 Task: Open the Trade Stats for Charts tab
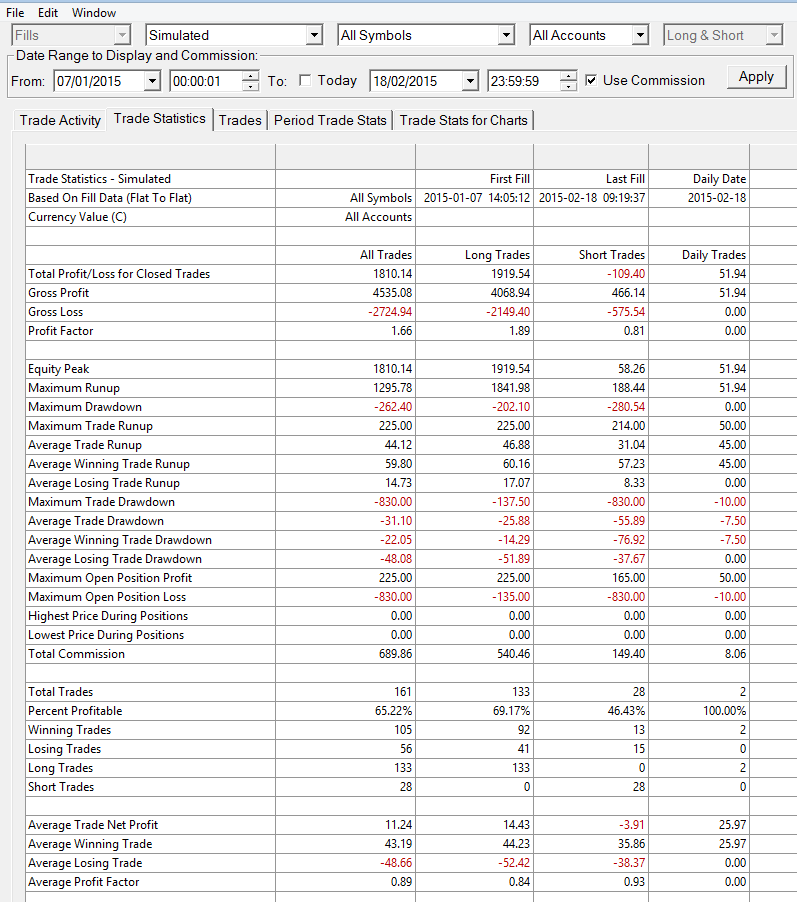[464, 120]
